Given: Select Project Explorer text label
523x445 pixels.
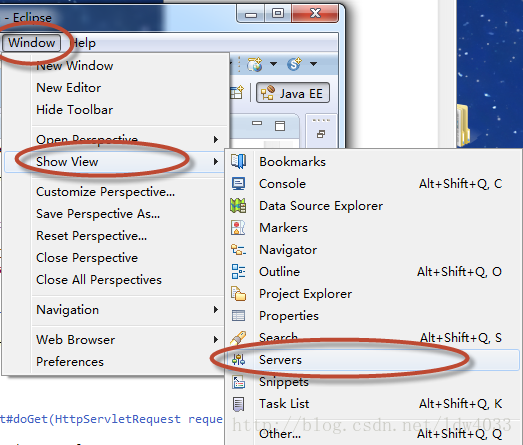Looking at the screenshot, I should (306, 294).
